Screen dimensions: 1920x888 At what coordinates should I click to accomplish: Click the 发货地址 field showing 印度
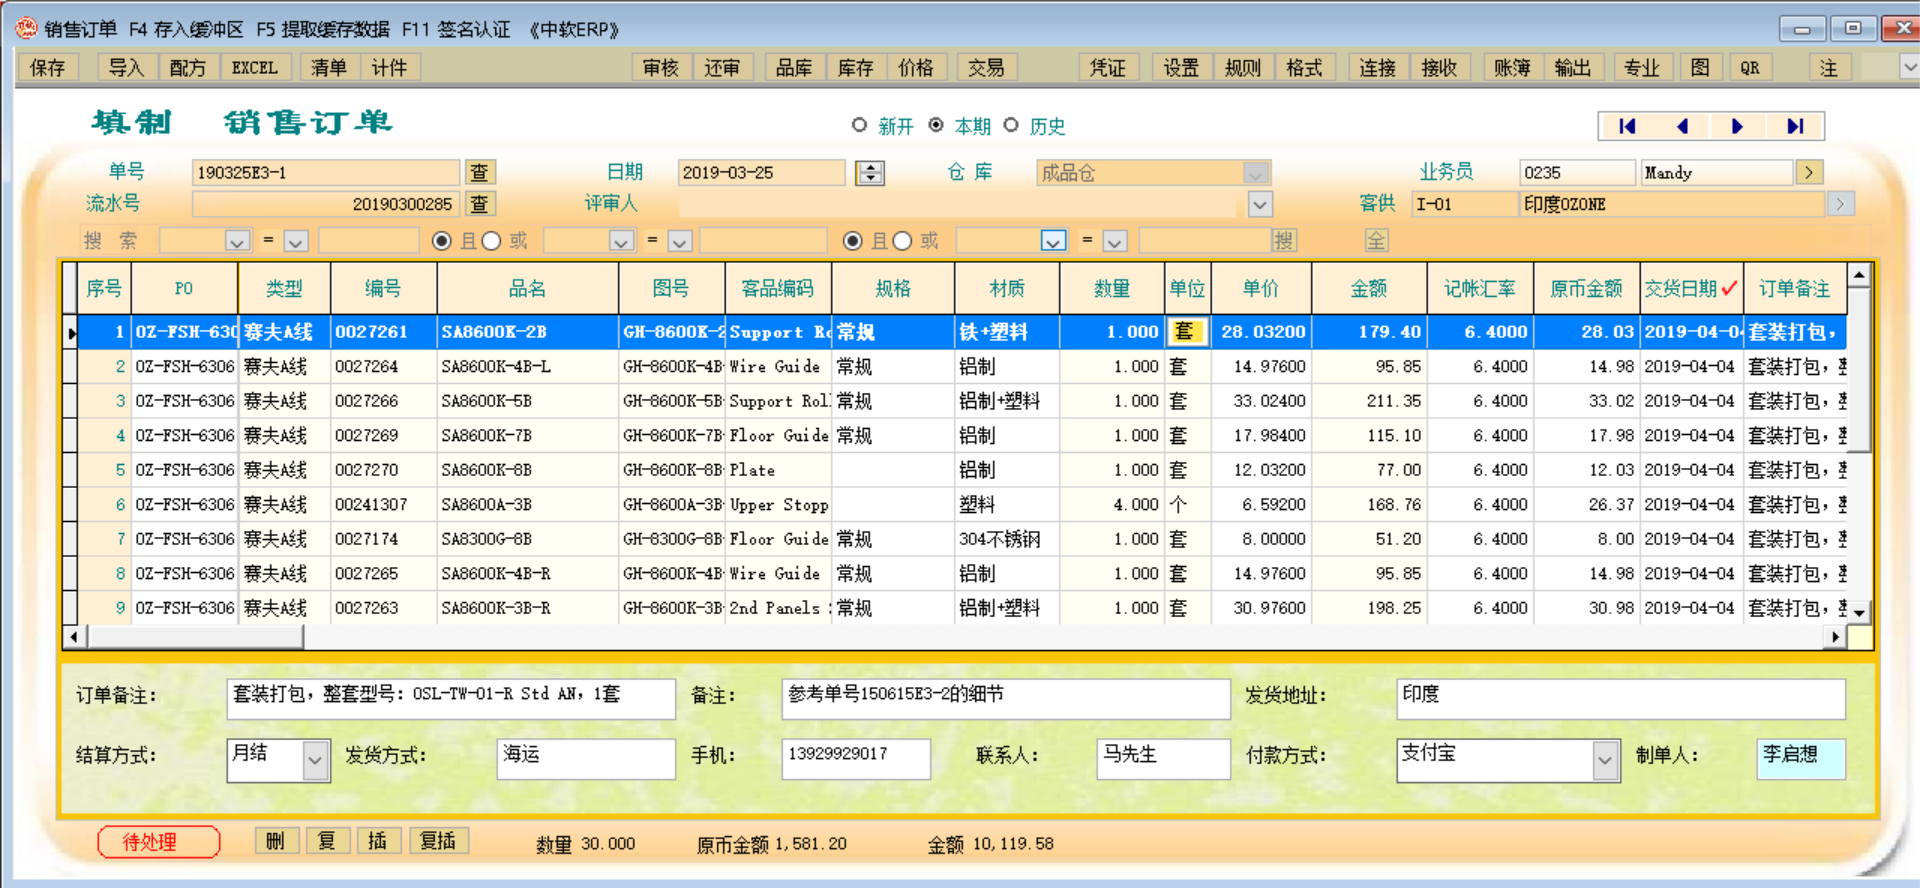click(1620, 699)
